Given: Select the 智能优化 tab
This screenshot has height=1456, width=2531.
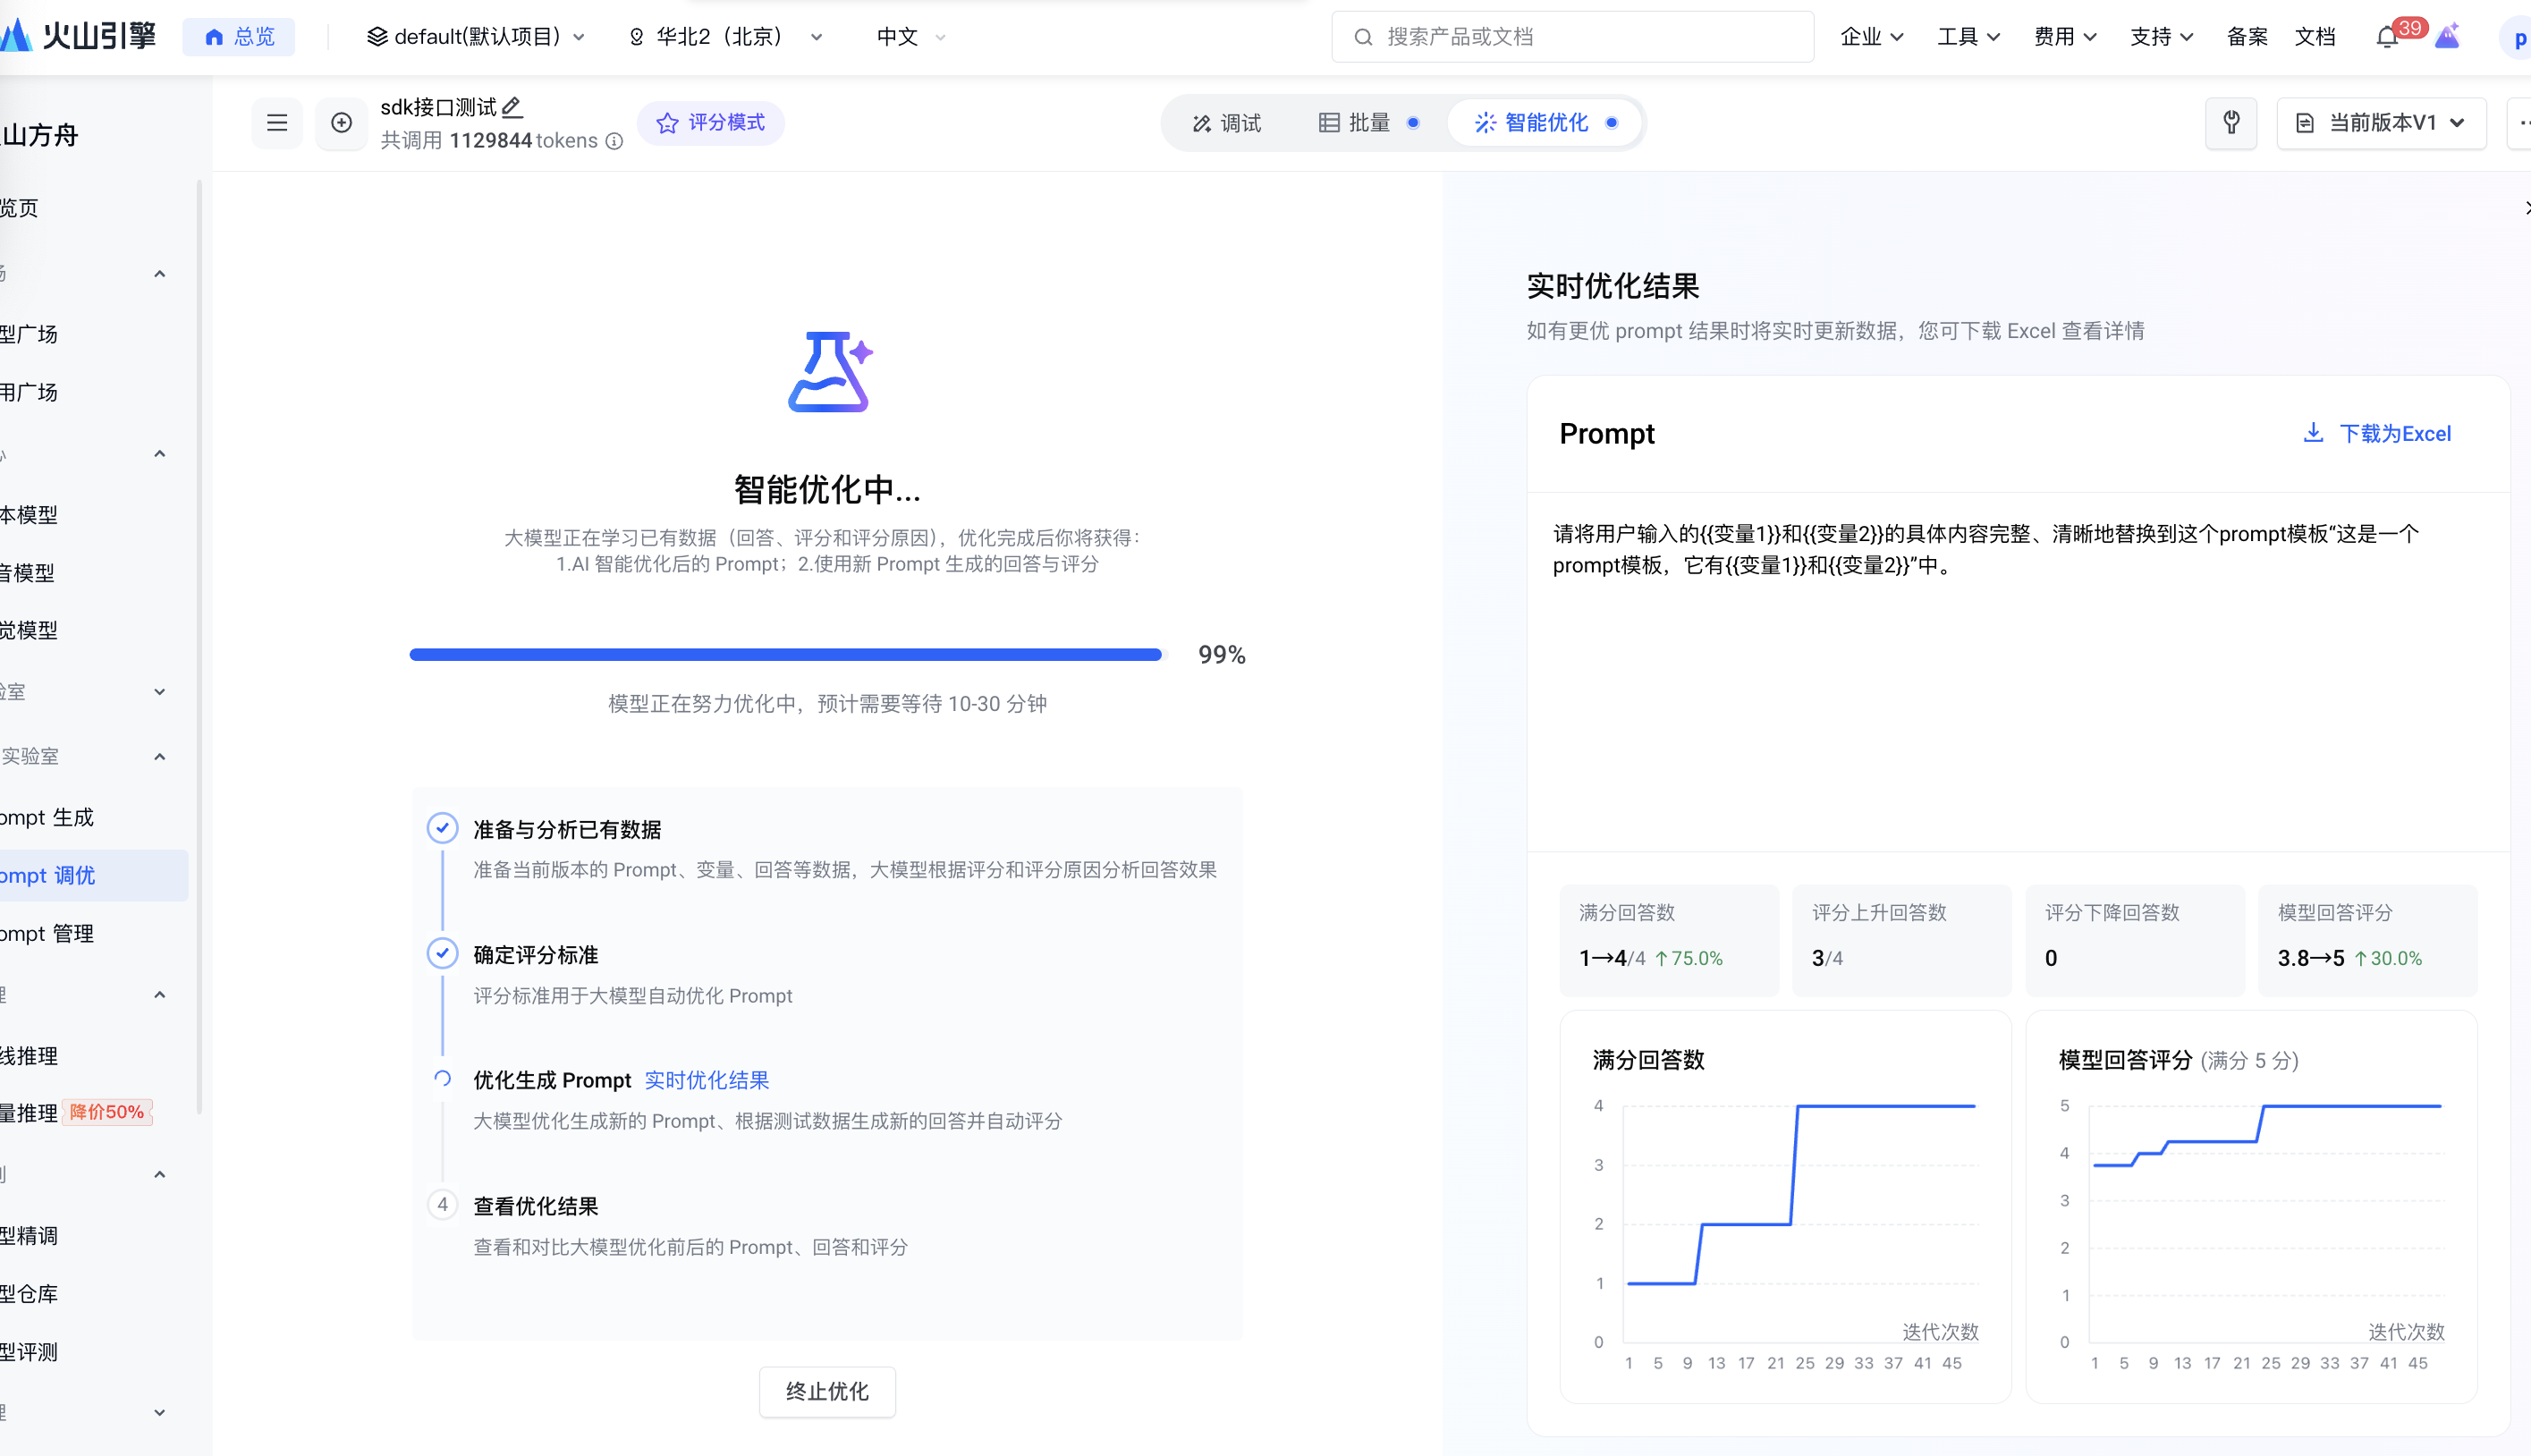Looking at the screenshot, I should tap(1545, 122).
